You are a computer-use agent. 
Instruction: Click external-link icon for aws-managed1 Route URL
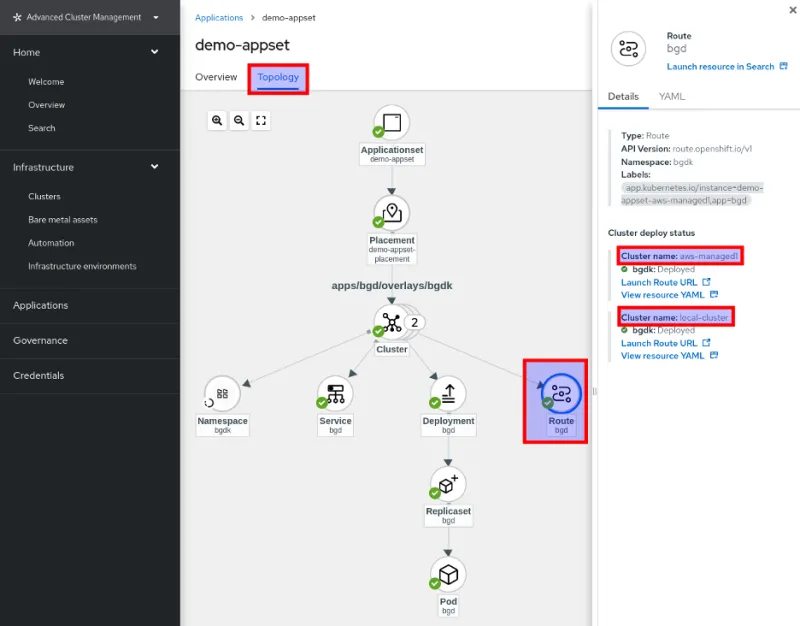tap(707, 282)
